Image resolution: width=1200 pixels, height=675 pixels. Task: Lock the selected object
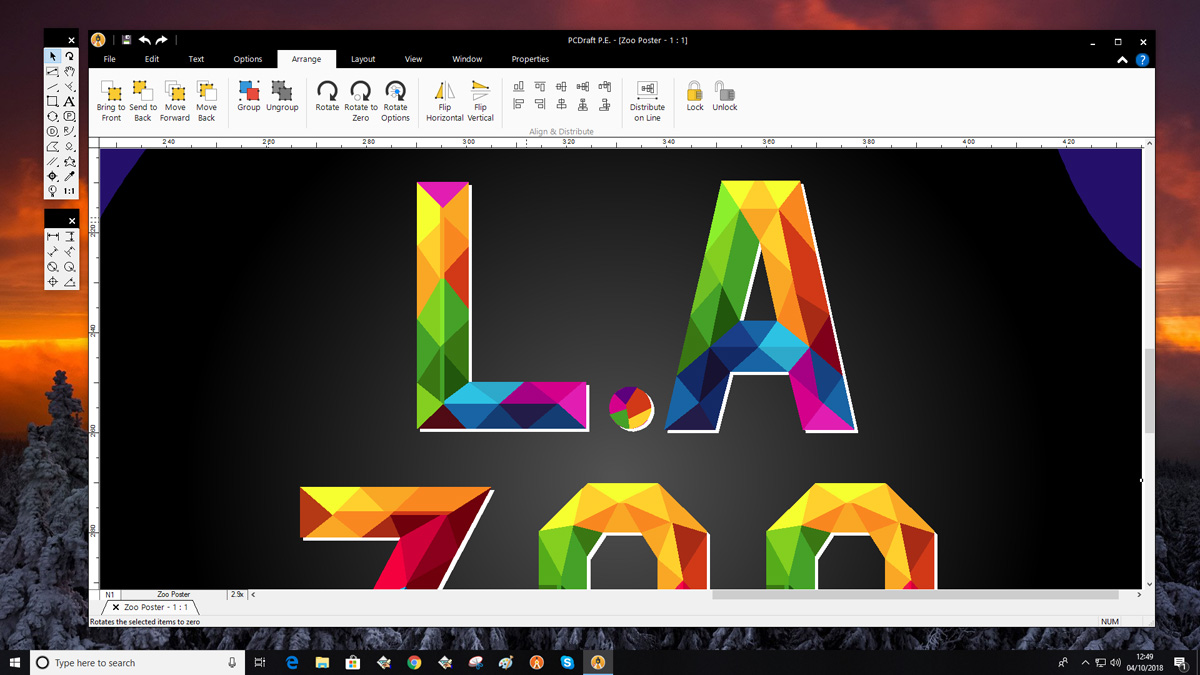tap(695, 96)
